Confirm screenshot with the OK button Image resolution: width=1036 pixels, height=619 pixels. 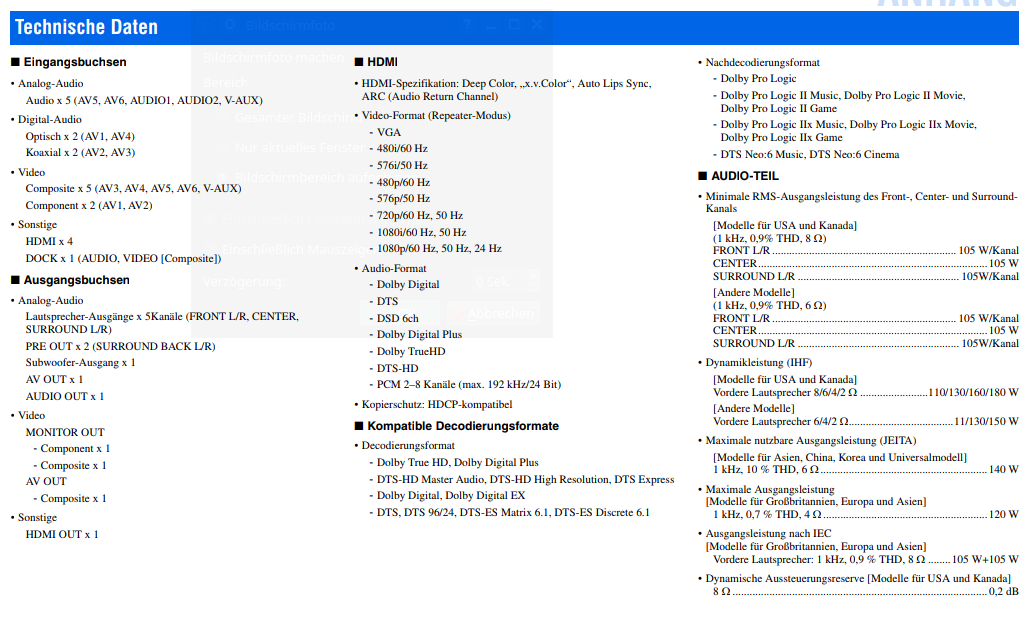pyautogui.click(x=398, y=313)
